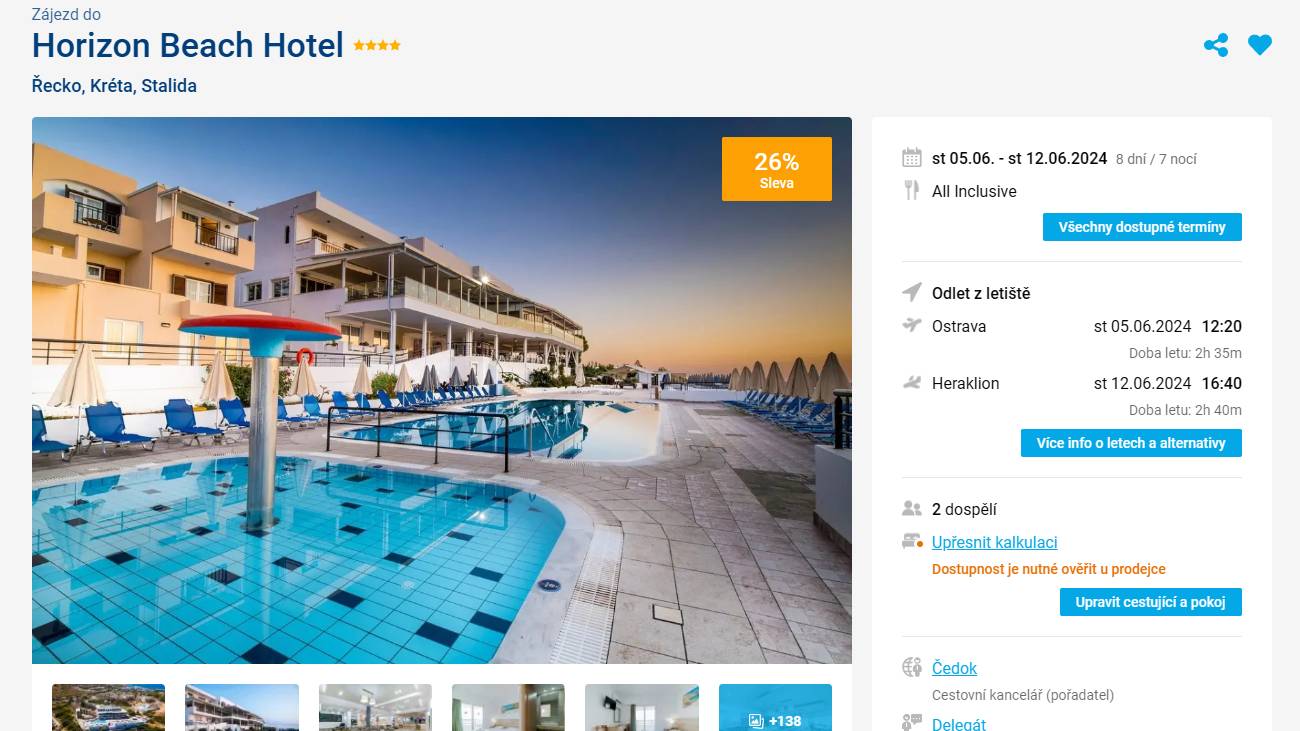The height and width of the screenshot is (731, 1300).
Task: Click the calendar icon beside the dates
Action: 911,157
